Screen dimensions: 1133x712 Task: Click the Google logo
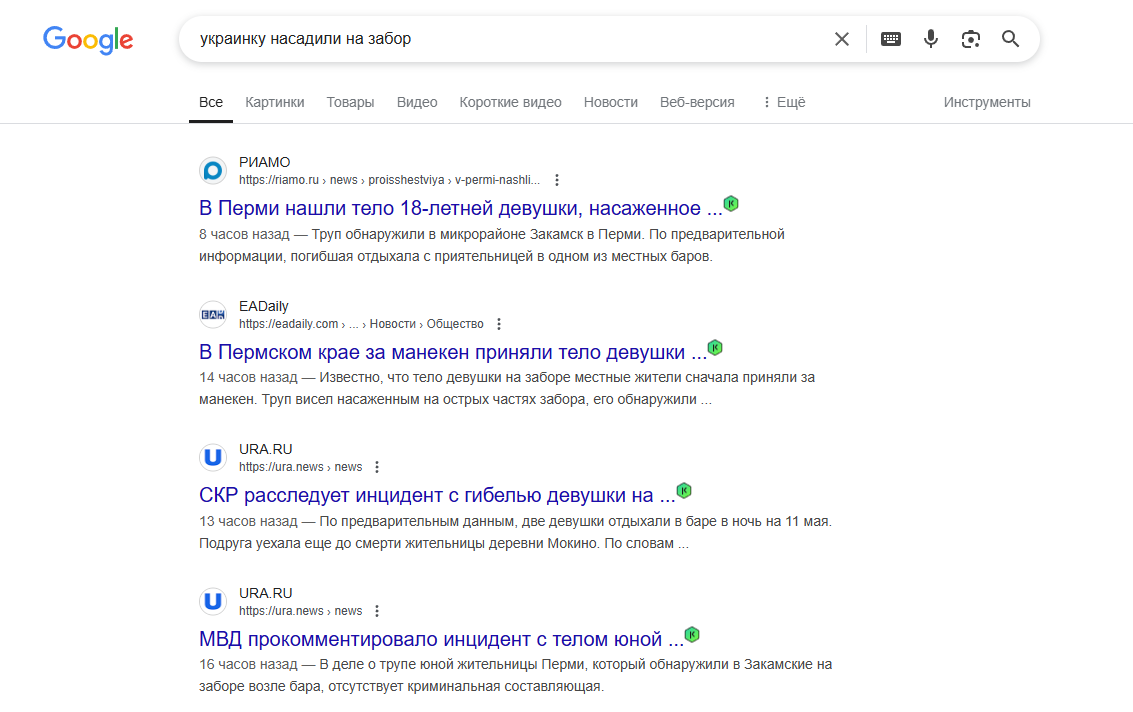point(88,40)
